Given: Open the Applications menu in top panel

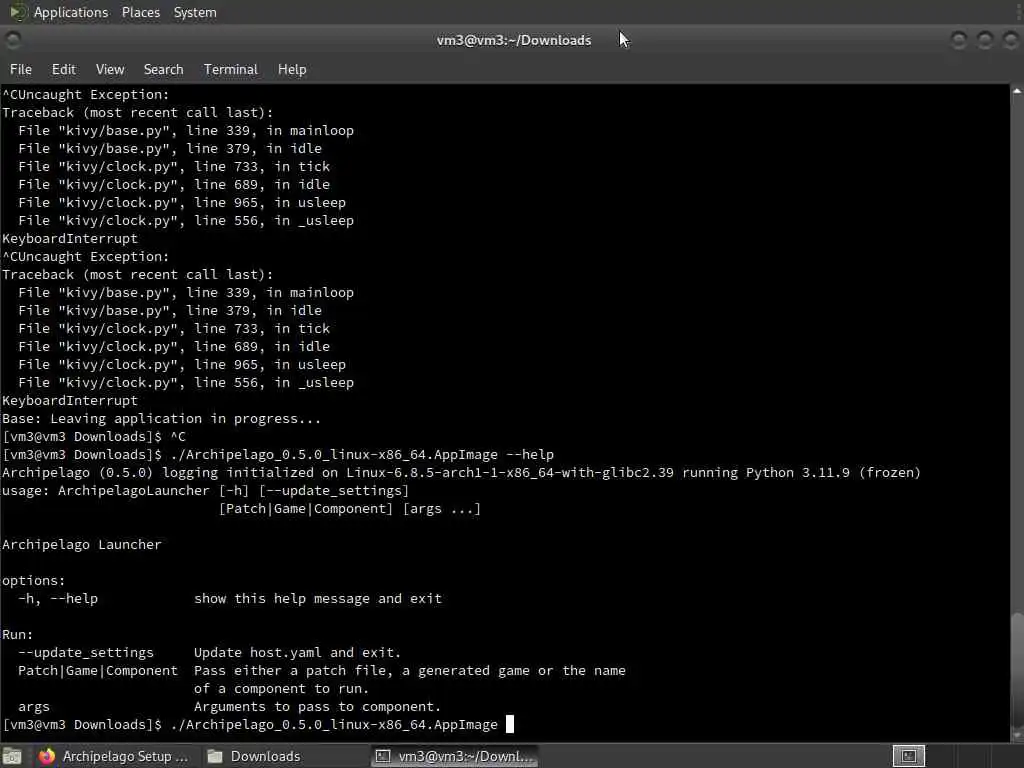Looking at the screenshot, I should pos(71,12).
